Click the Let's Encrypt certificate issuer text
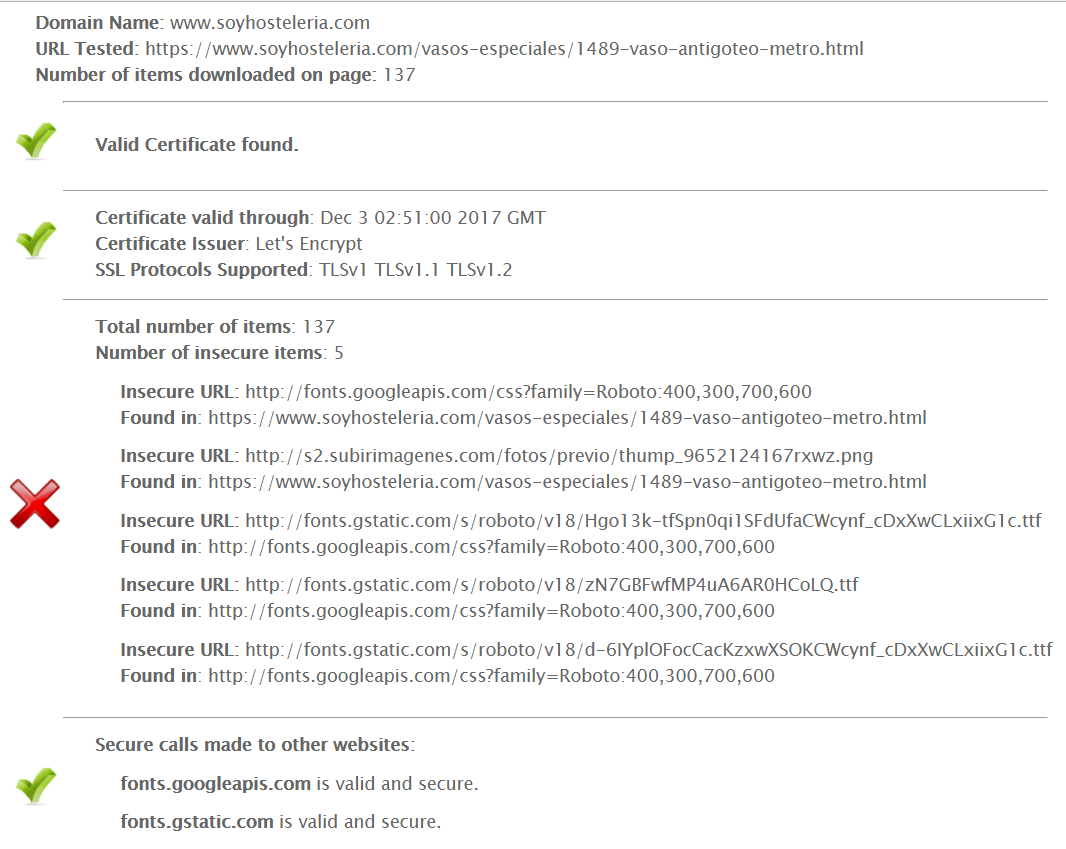The height and width of the screenshot is (849, 1066). point(309,244)
